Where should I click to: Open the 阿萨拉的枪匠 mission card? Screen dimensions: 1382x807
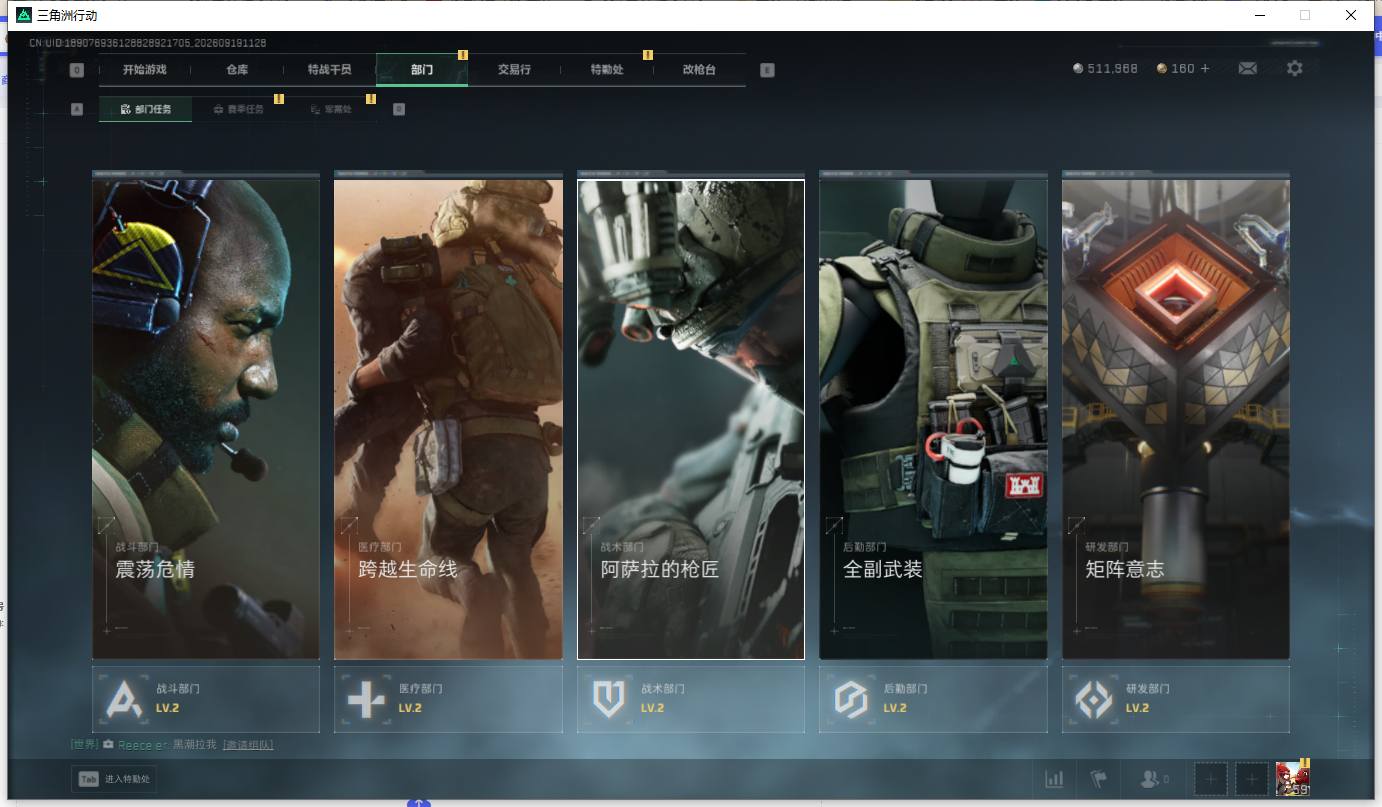[691, 419]
